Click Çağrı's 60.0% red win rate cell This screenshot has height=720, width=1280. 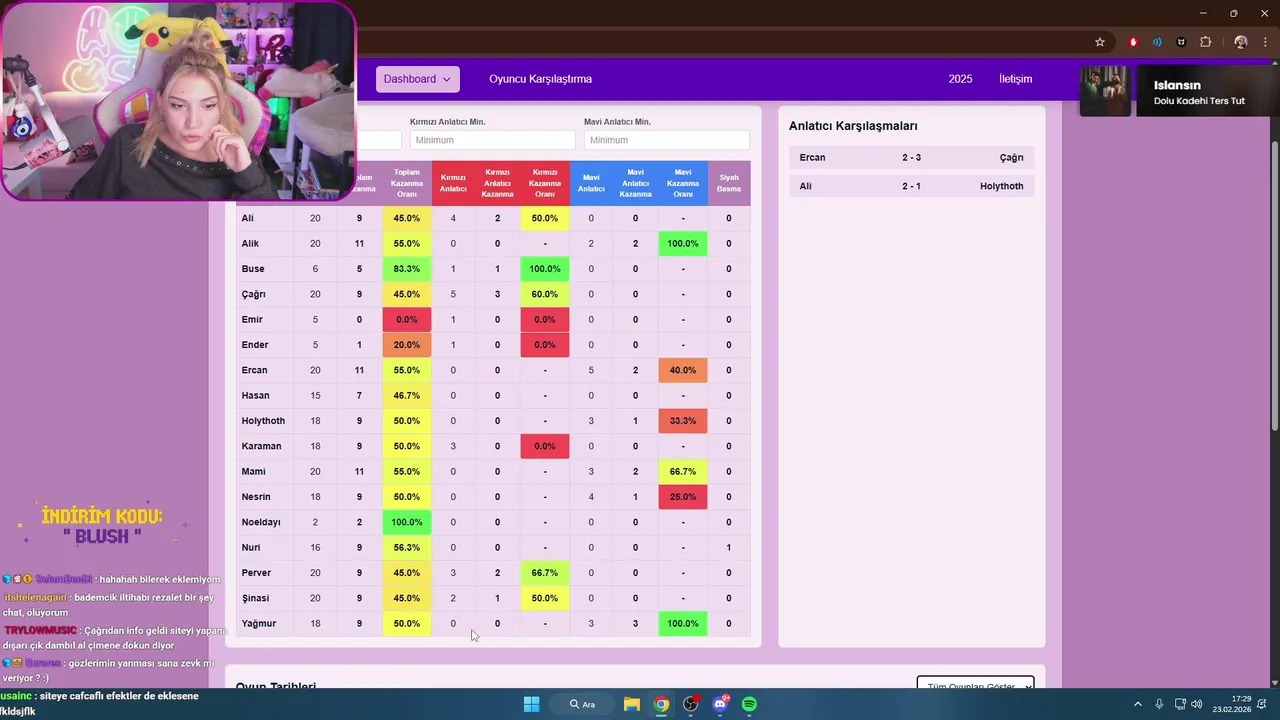pos(545,294)
